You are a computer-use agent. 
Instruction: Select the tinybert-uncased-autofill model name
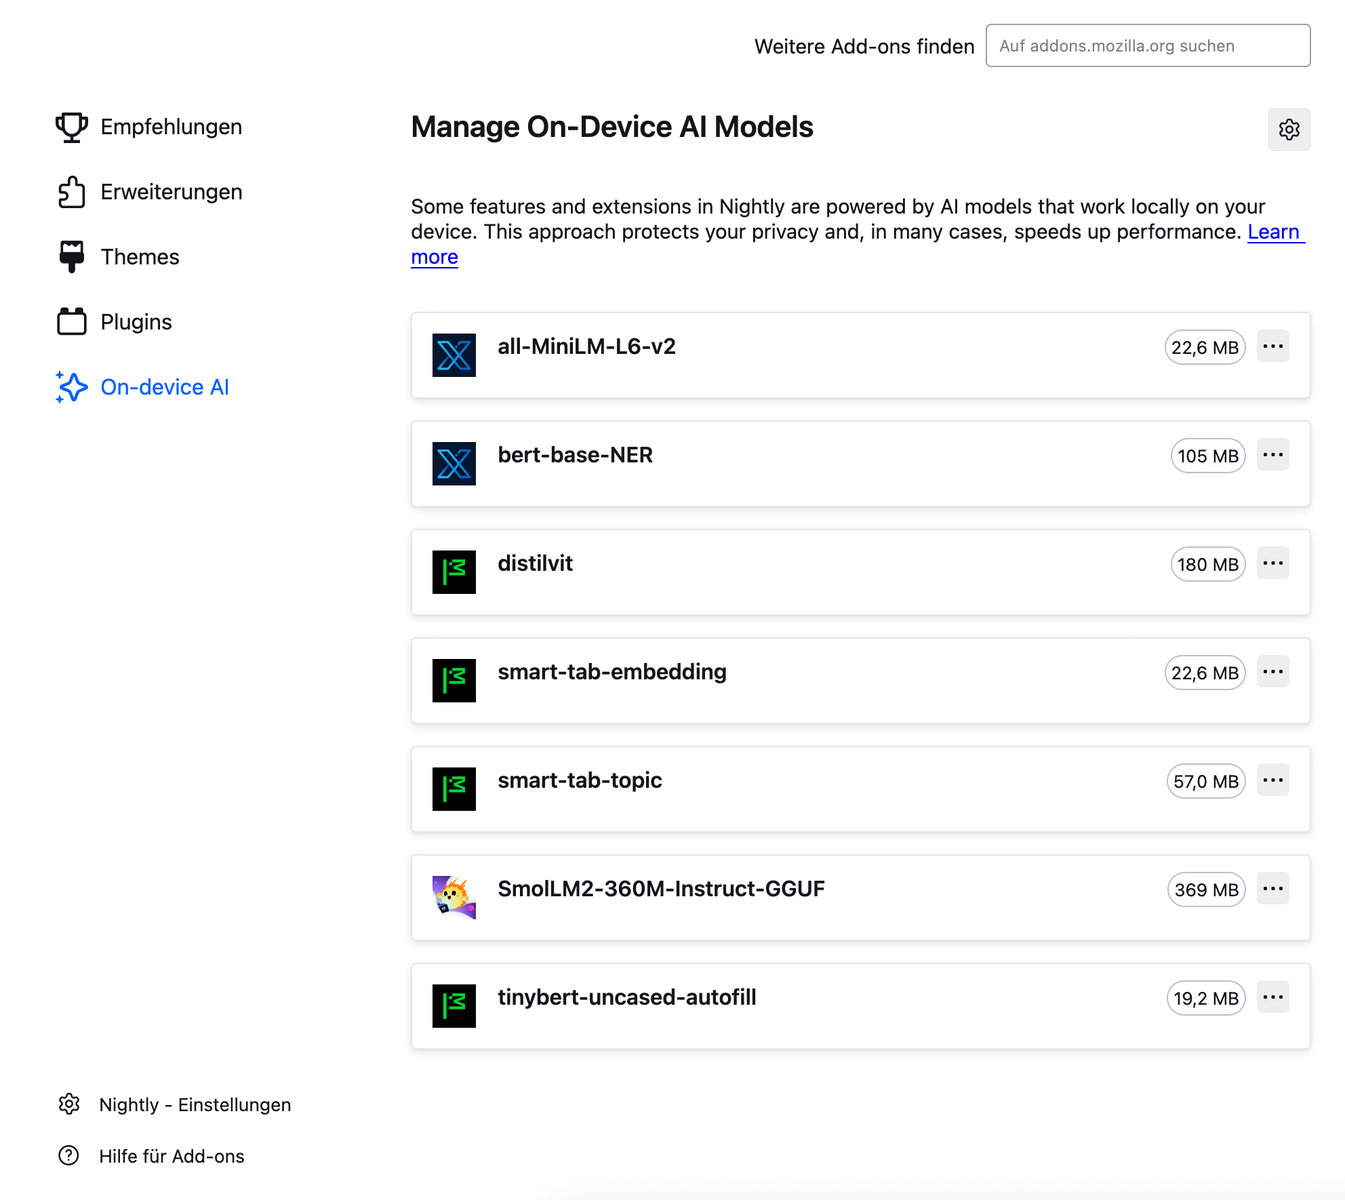pos(626,997)
